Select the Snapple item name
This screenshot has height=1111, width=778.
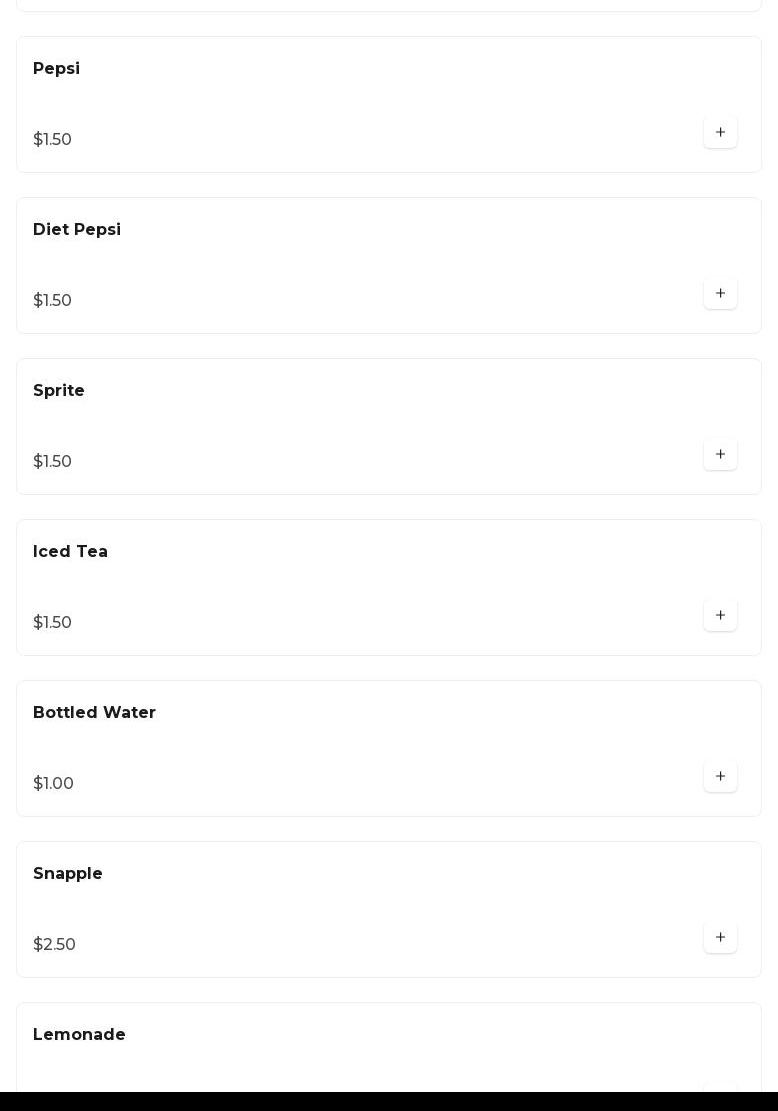click(67, 874)
